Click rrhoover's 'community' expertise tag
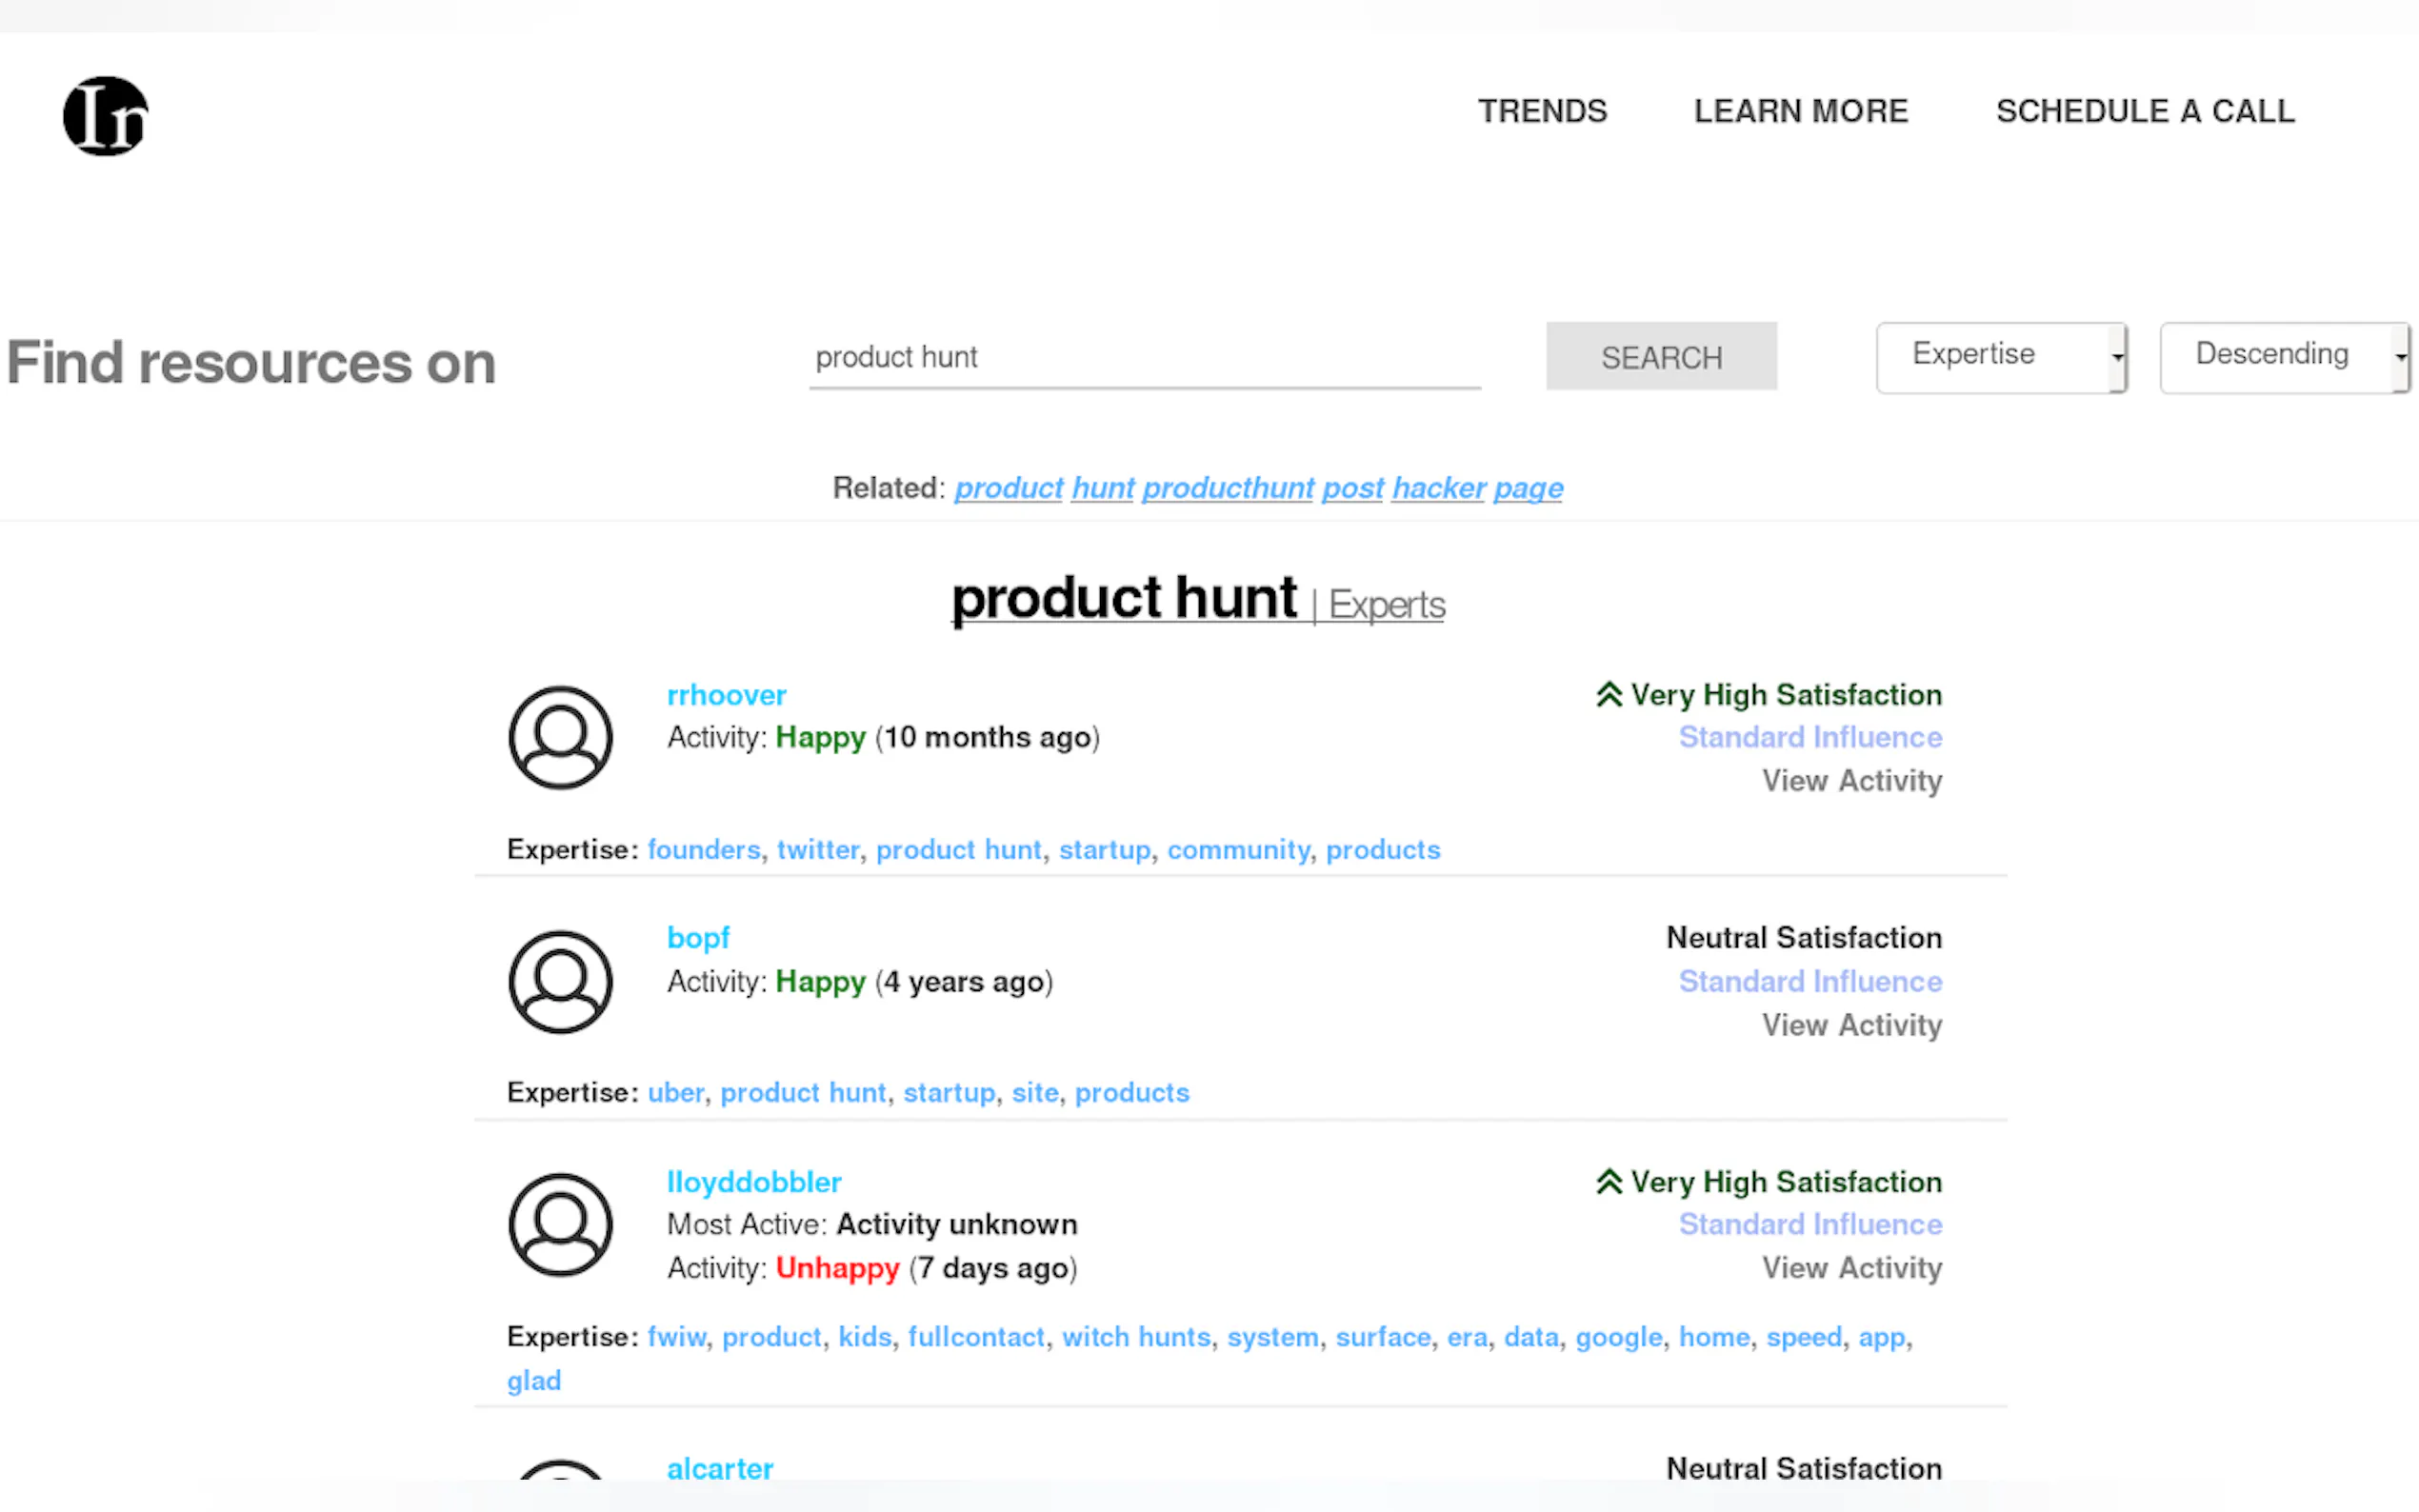This screenshot has height=1512, width=2419. 1238,849
